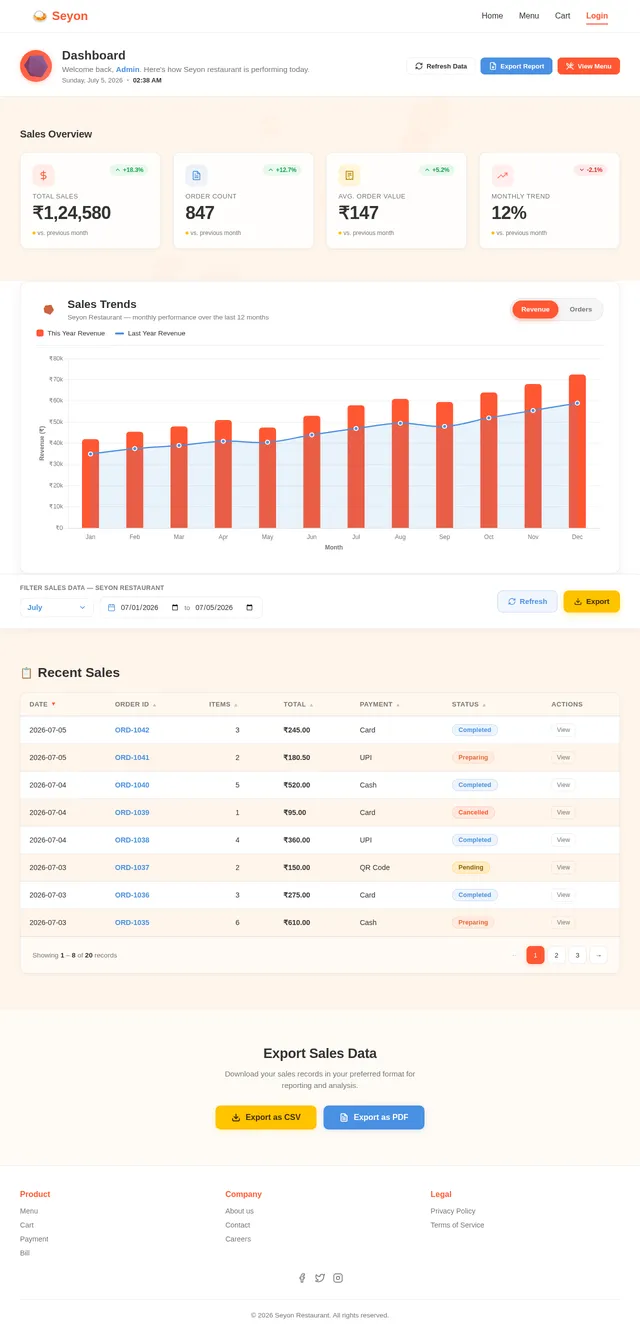Click the Total Sales dollar icon
The image size is (640, 1331).
pos(43,175)
